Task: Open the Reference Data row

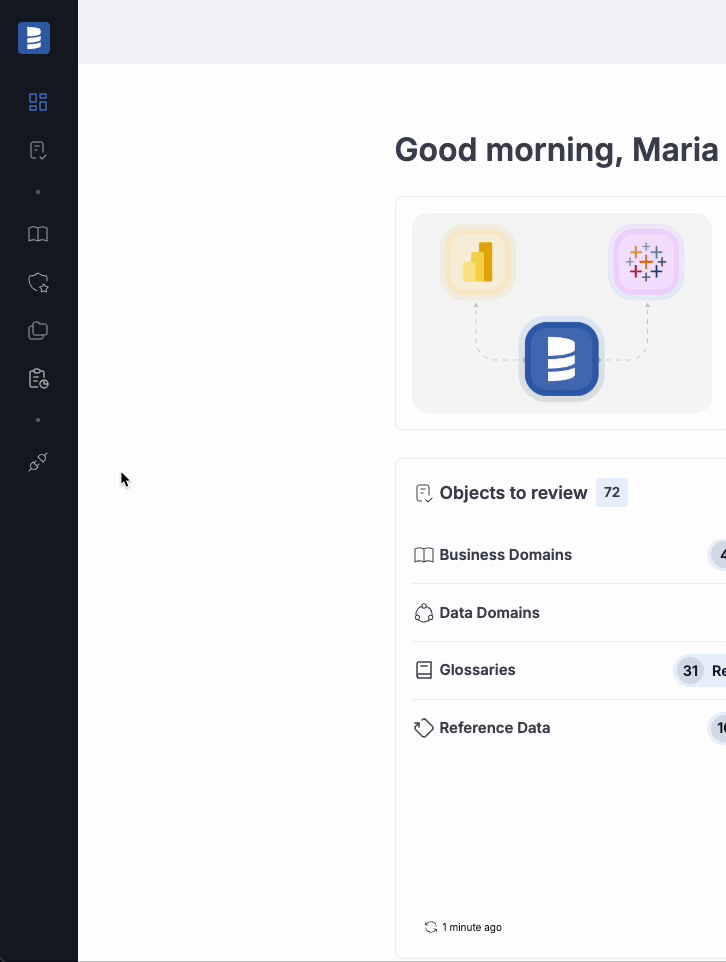Action: coord(569,728)
